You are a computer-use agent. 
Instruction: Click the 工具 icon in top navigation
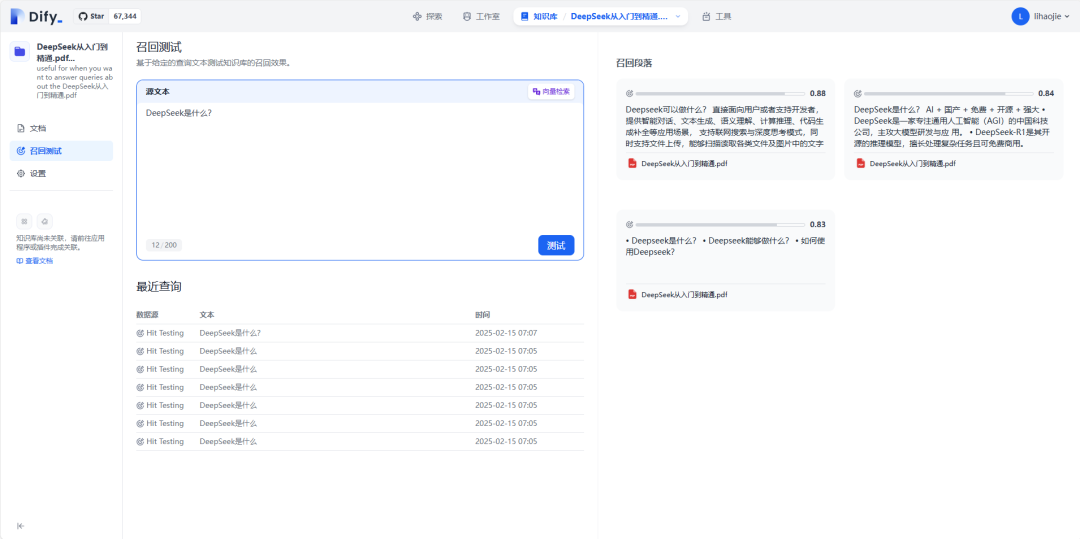click(706, 17)
